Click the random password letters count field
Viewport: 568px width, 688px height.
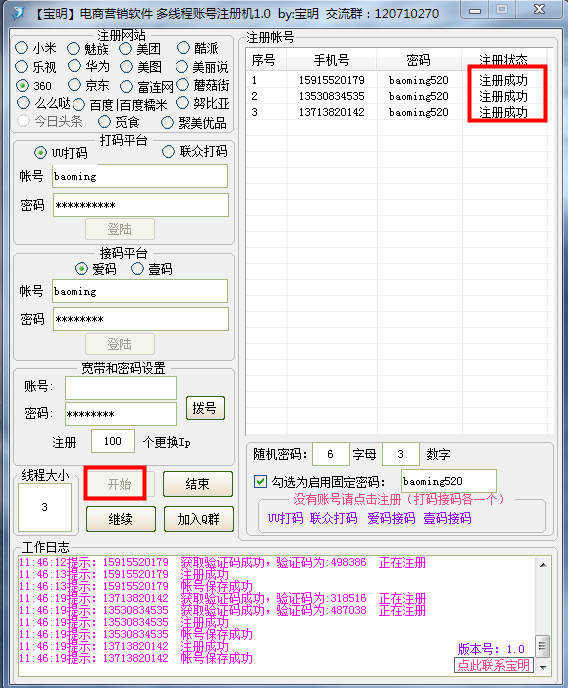click(331, 454)
